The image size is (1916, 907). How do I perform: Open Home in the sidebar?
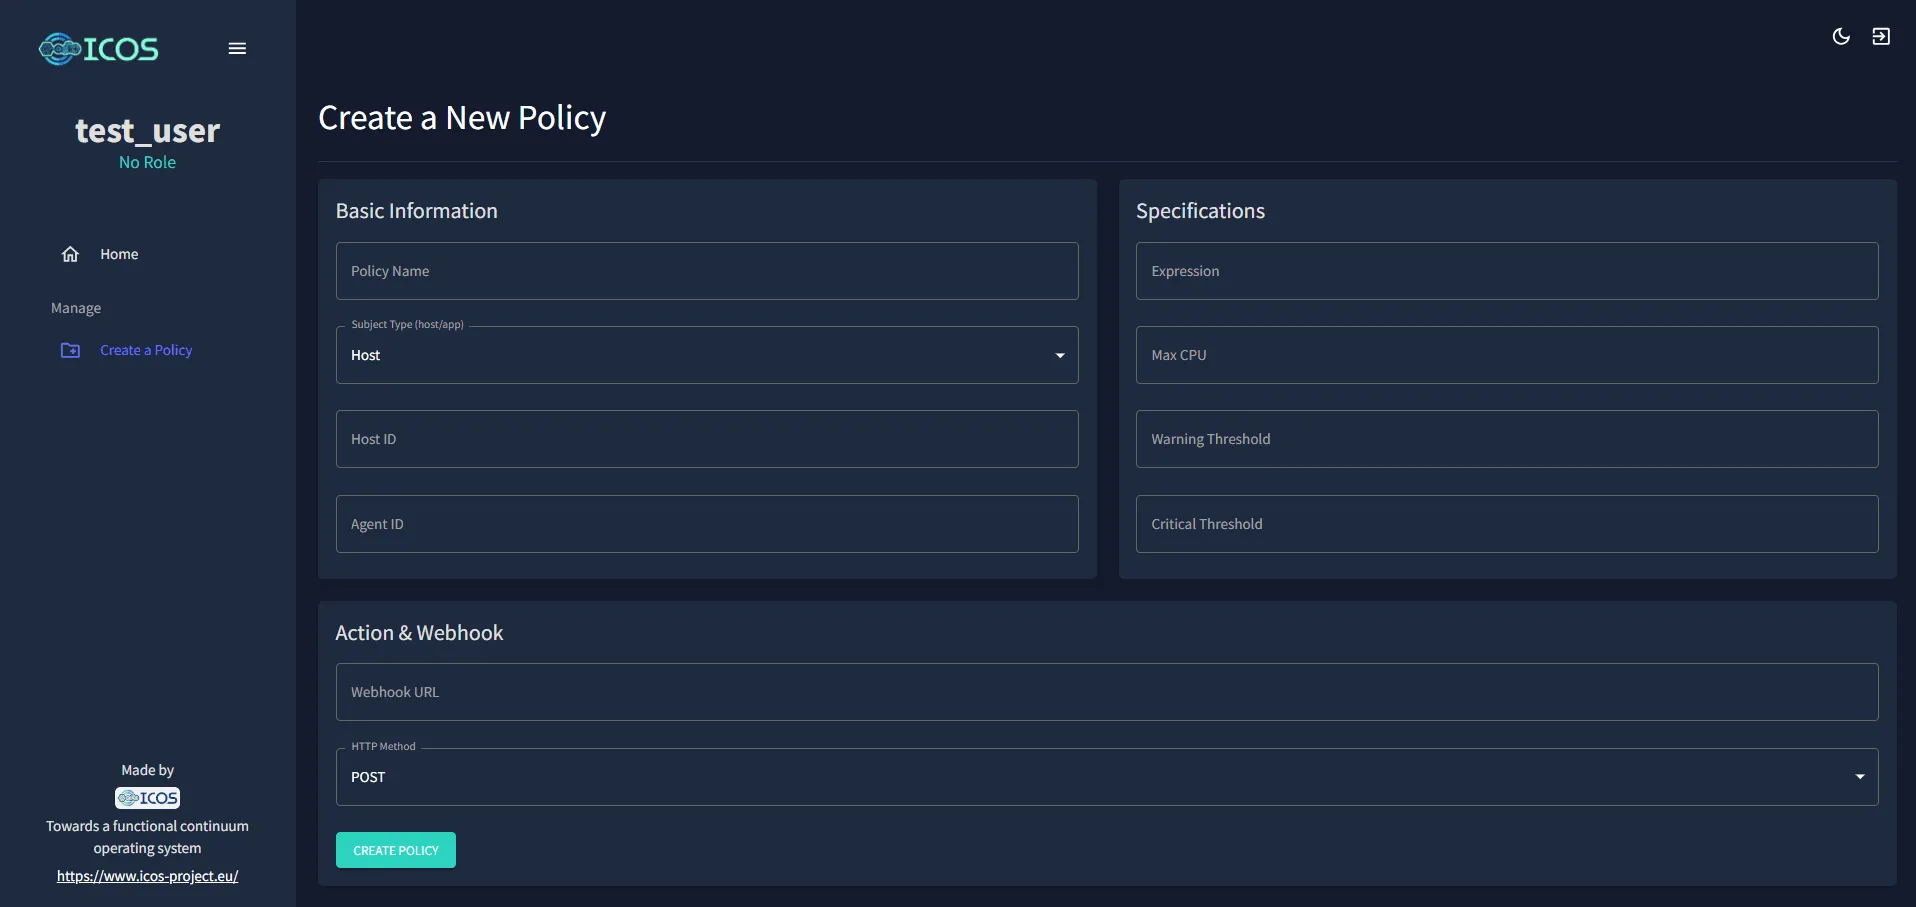point(119,254)
